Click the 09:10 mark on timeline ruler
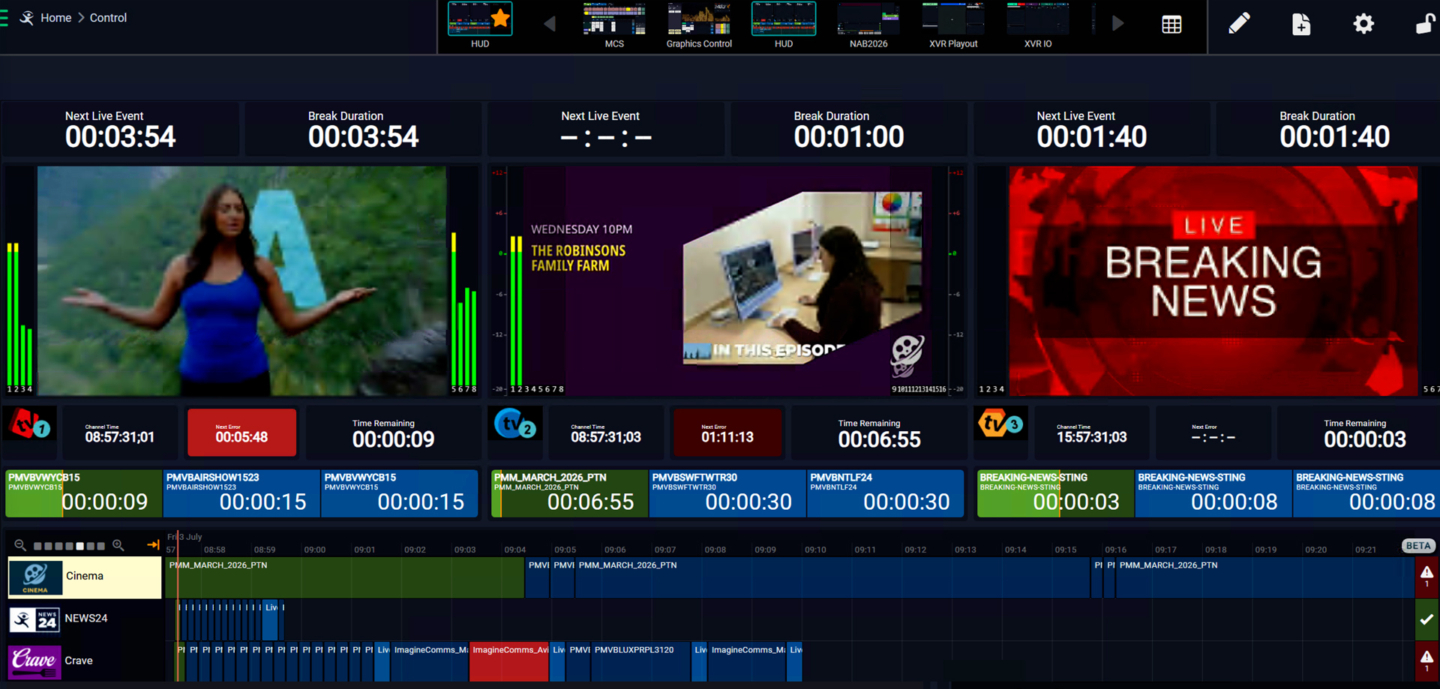This screenshot has width=1440, height=689. (815, 550)
